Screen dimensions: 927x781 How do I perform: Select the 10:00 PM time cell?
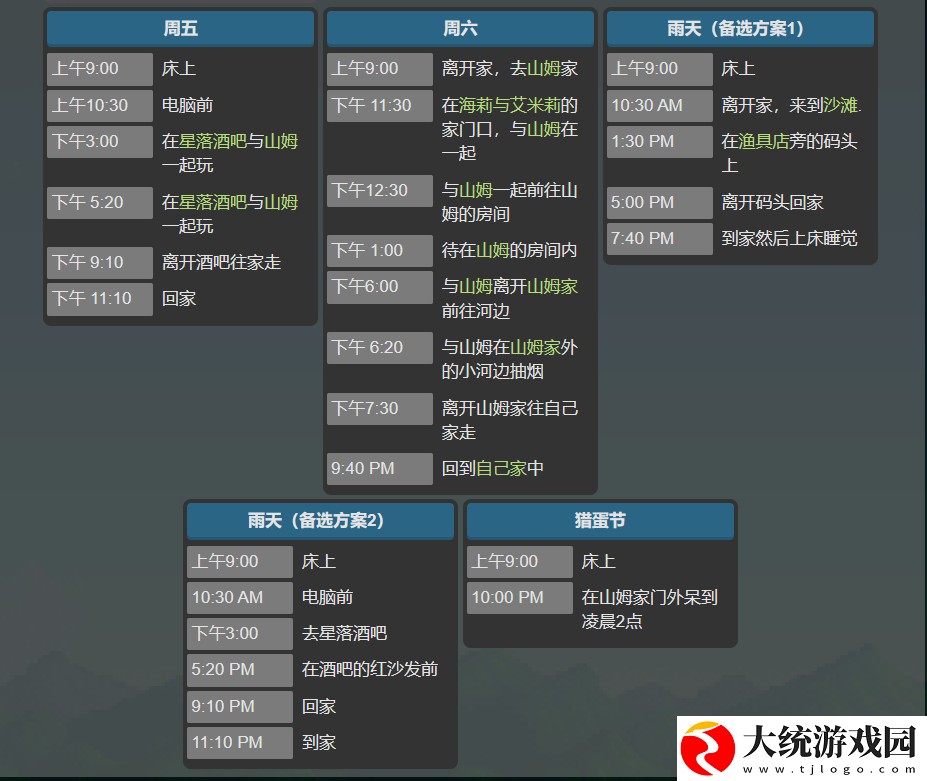coord(520,597)
